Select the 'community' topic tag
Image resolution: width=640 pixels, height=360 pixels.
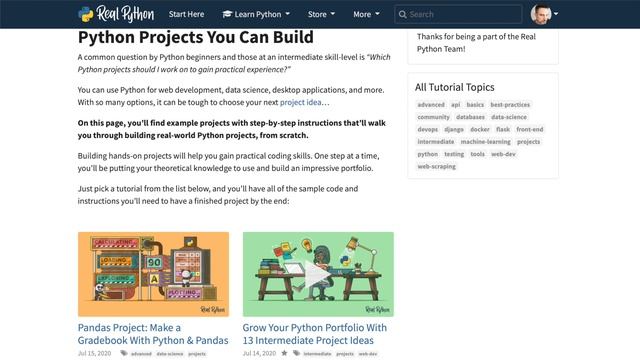(433, 117)
